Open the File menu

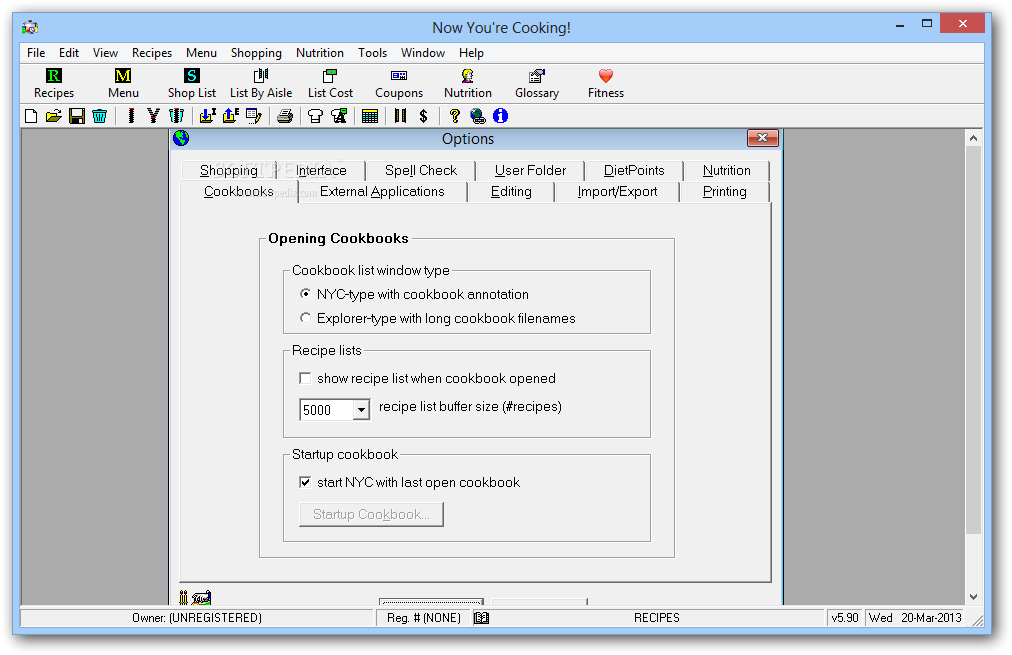pyautogui.click(x=36, y=53)
